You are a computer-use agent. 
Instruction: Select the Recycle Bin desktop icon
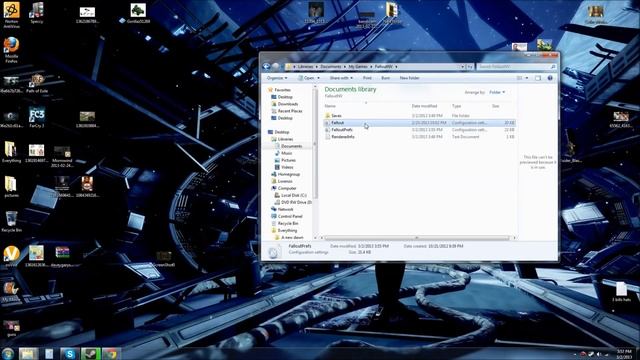[11, 222]
